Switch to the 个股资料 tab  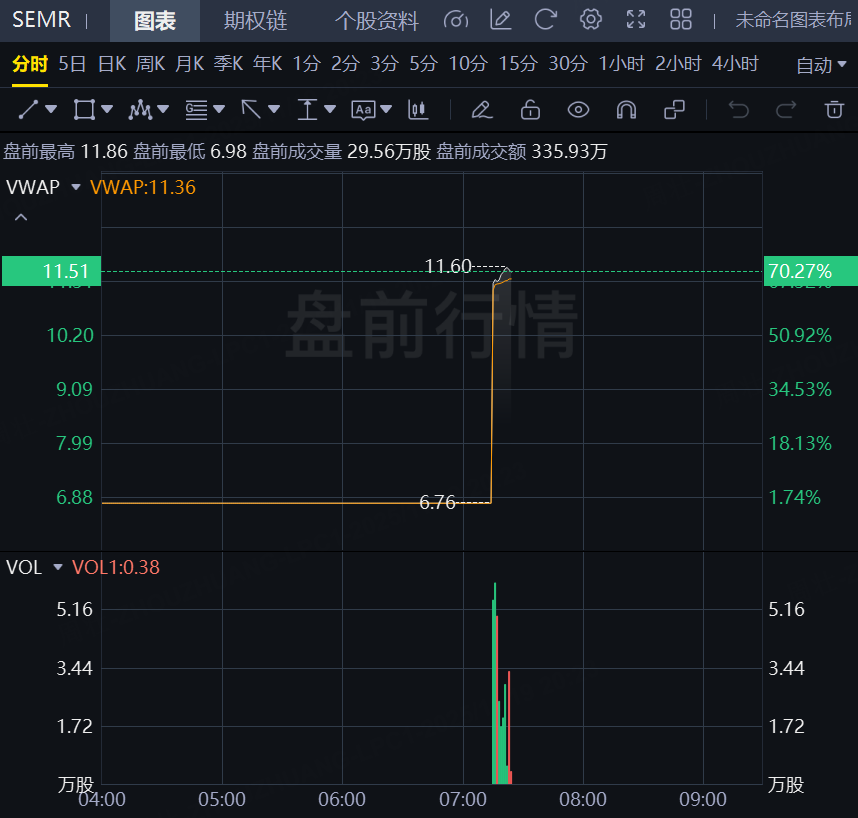376,21
